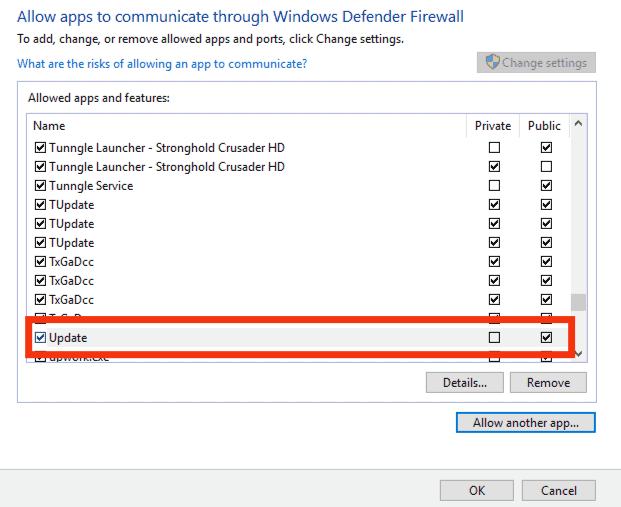Check the Private box for Update

coord(494,337)
